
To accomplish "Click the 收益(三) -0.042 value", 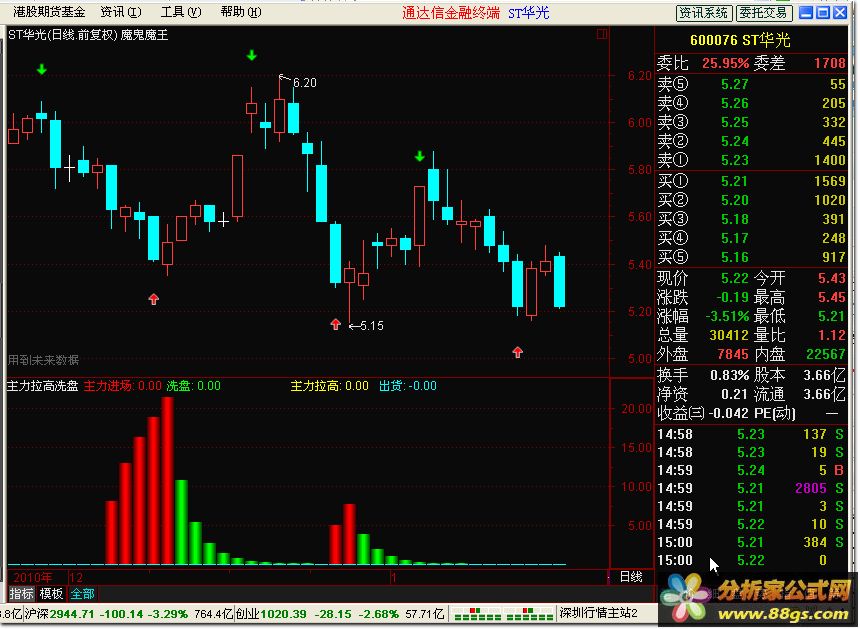I will click(x=729, y=413).
